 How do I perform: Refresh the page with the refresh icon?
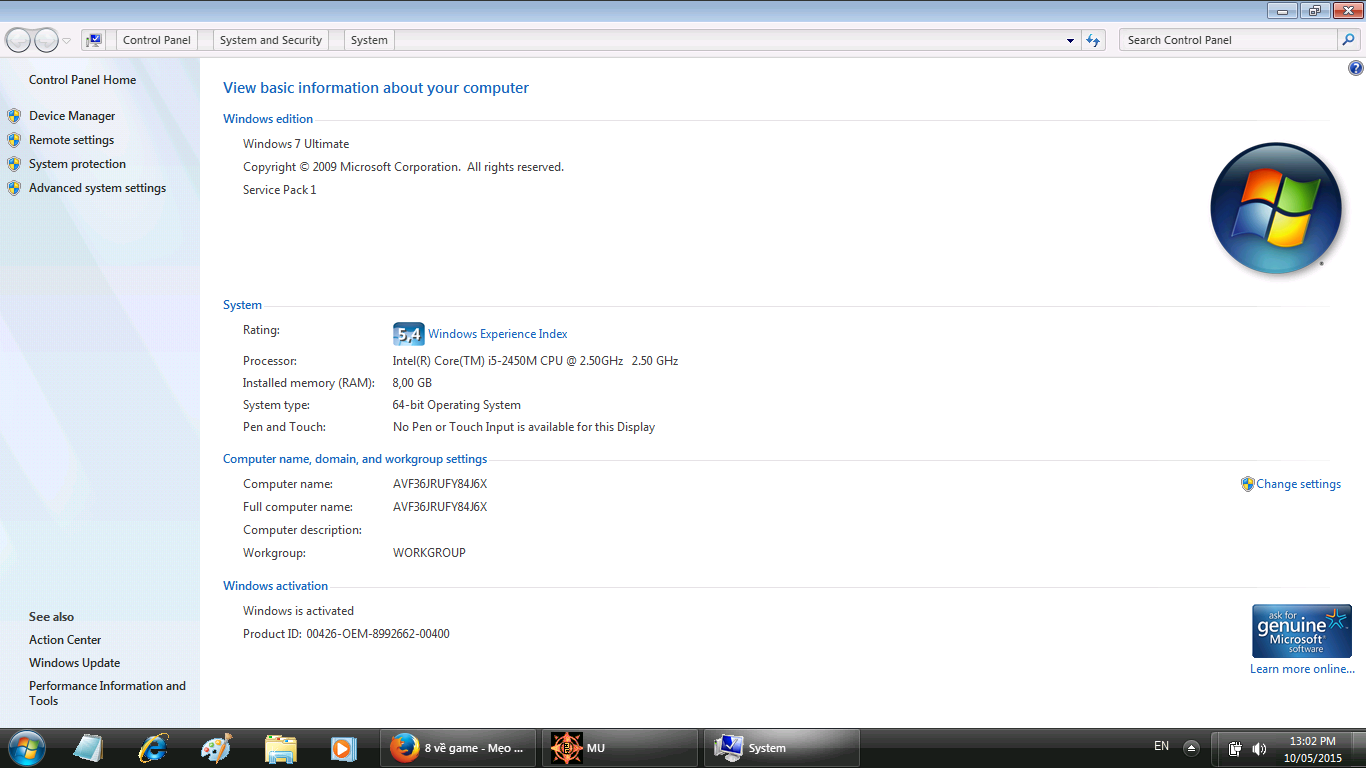pyautogui.click(x=1093, y=40)
